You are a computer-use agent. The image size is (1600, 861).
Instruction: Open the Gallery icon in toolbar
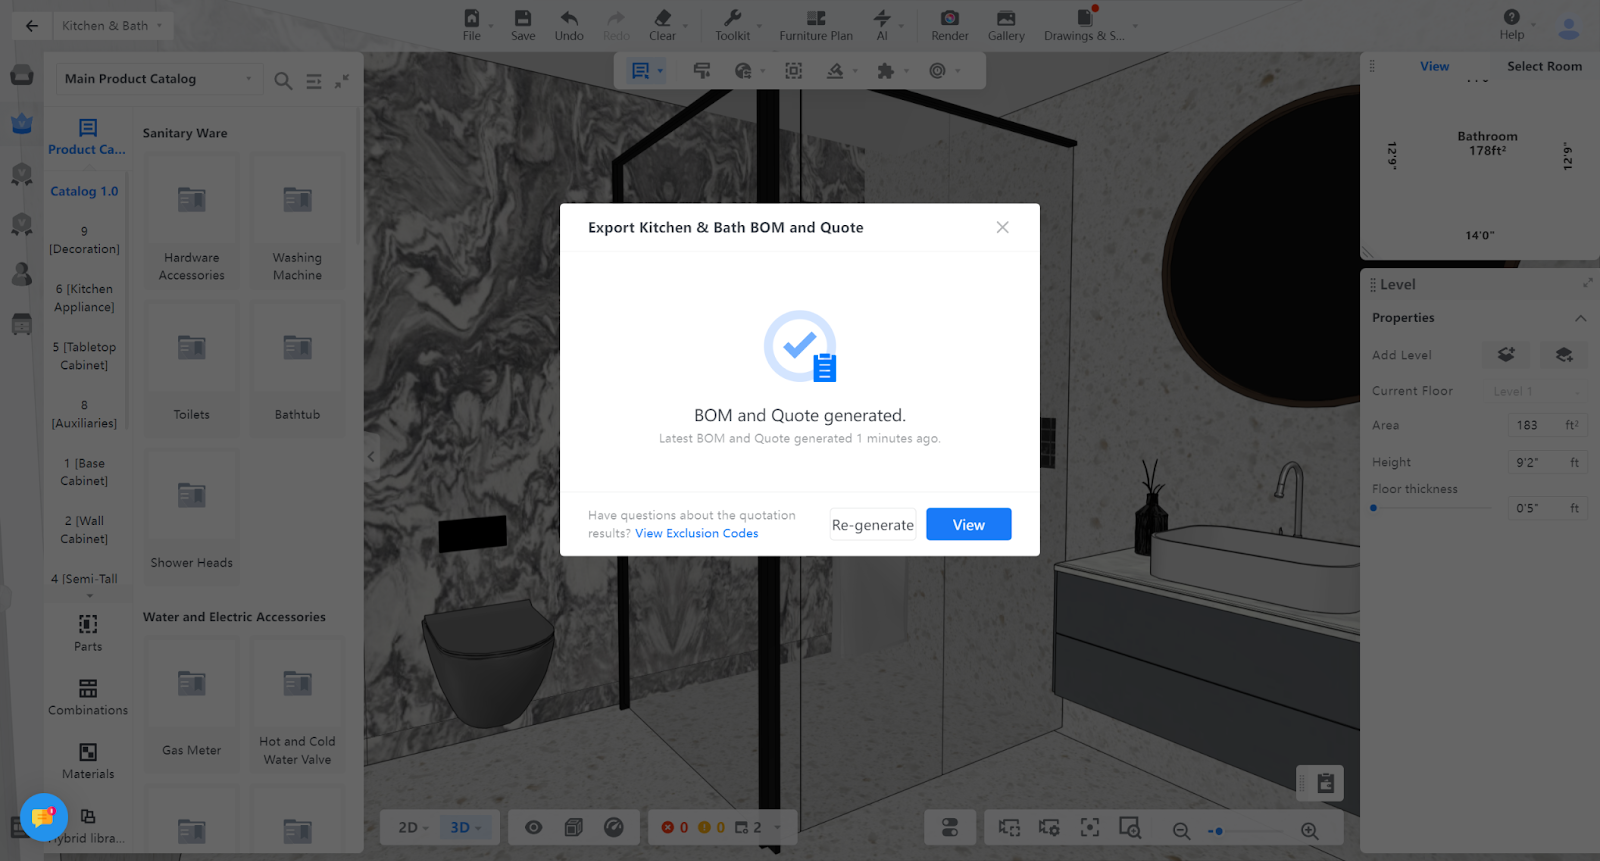pos(1006,19)
